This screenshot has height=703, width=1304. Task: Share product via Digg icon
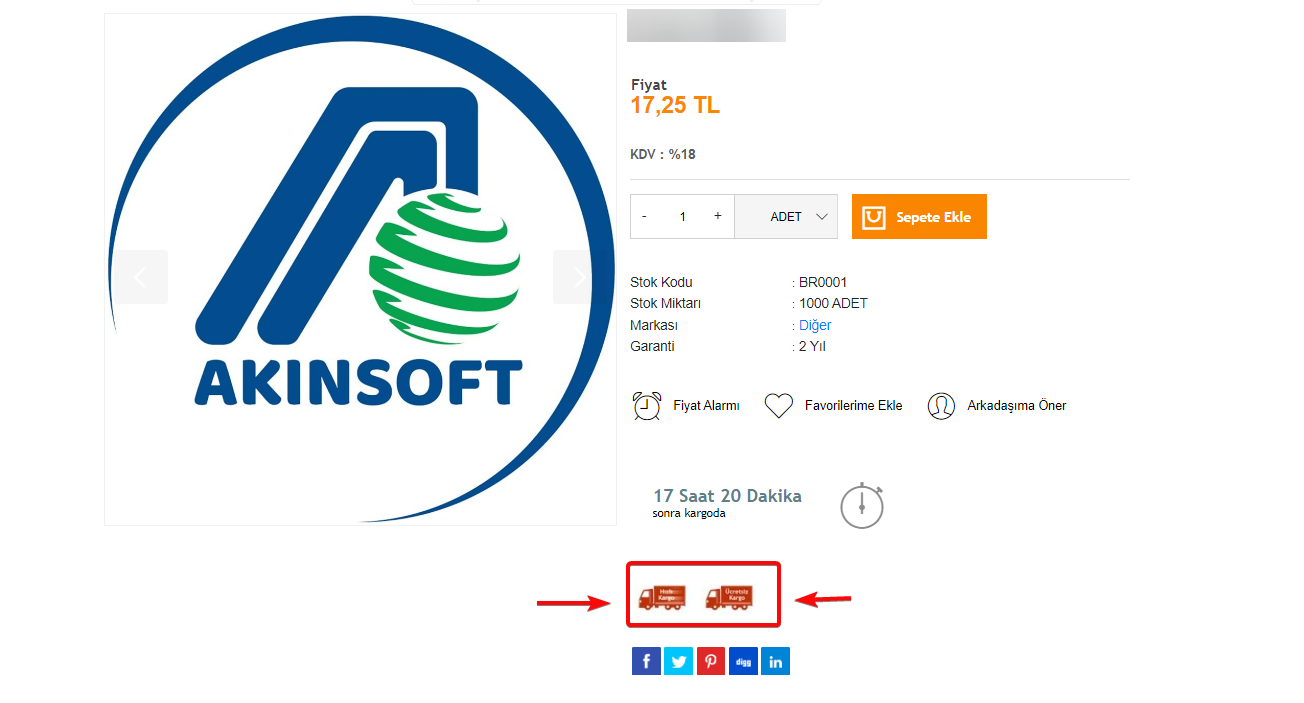[x=743, y=661]
